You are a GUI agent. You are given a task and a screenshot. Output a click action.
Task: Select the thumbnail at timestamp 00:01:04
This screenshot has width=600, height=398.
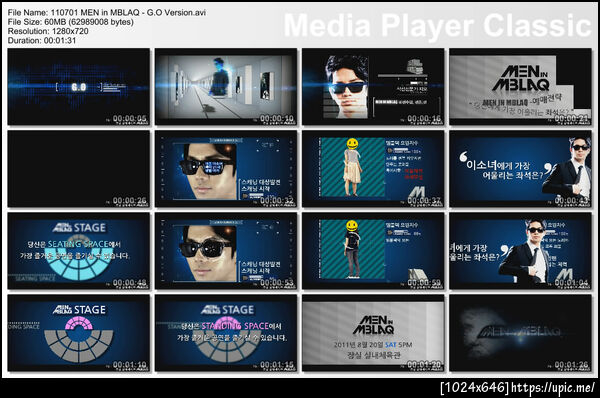[520, 251]
